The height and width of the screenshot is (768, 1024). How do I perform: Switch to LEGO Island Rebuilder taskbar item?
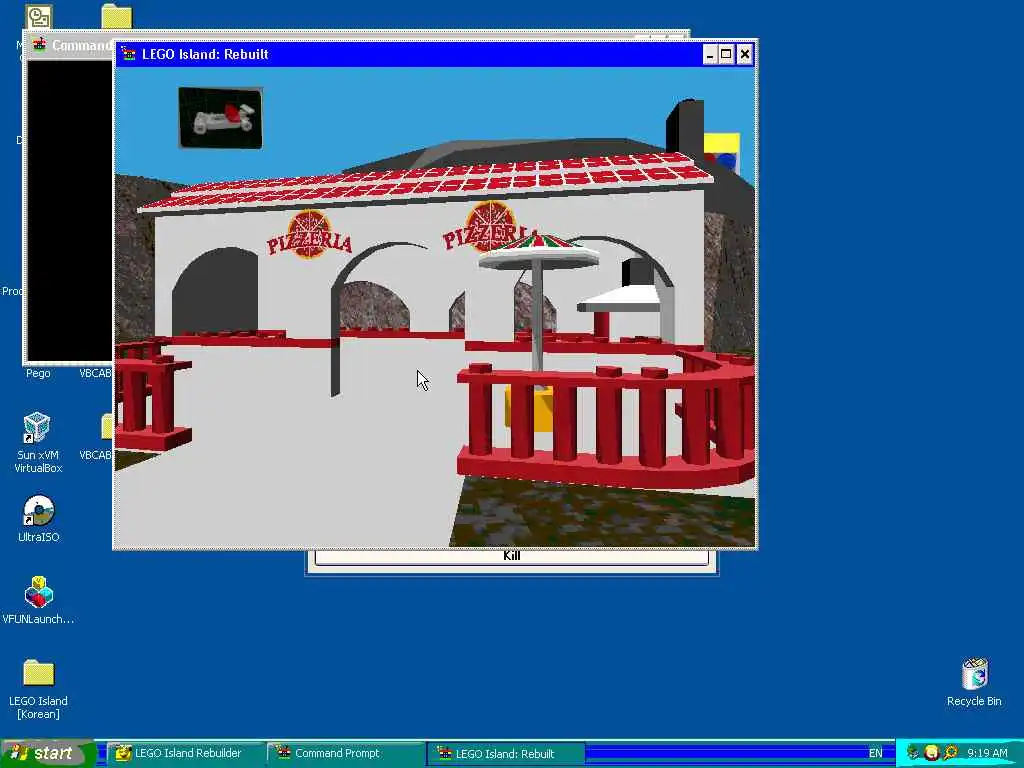pyautogui.click(x=185, y=754)
